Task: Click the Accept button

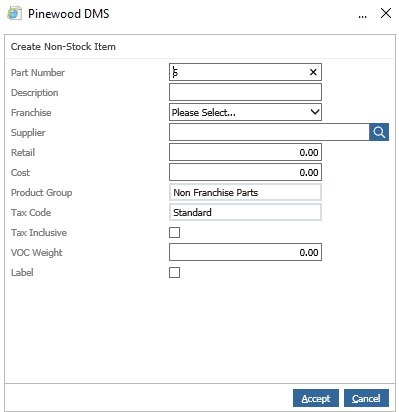Action: 316,398
